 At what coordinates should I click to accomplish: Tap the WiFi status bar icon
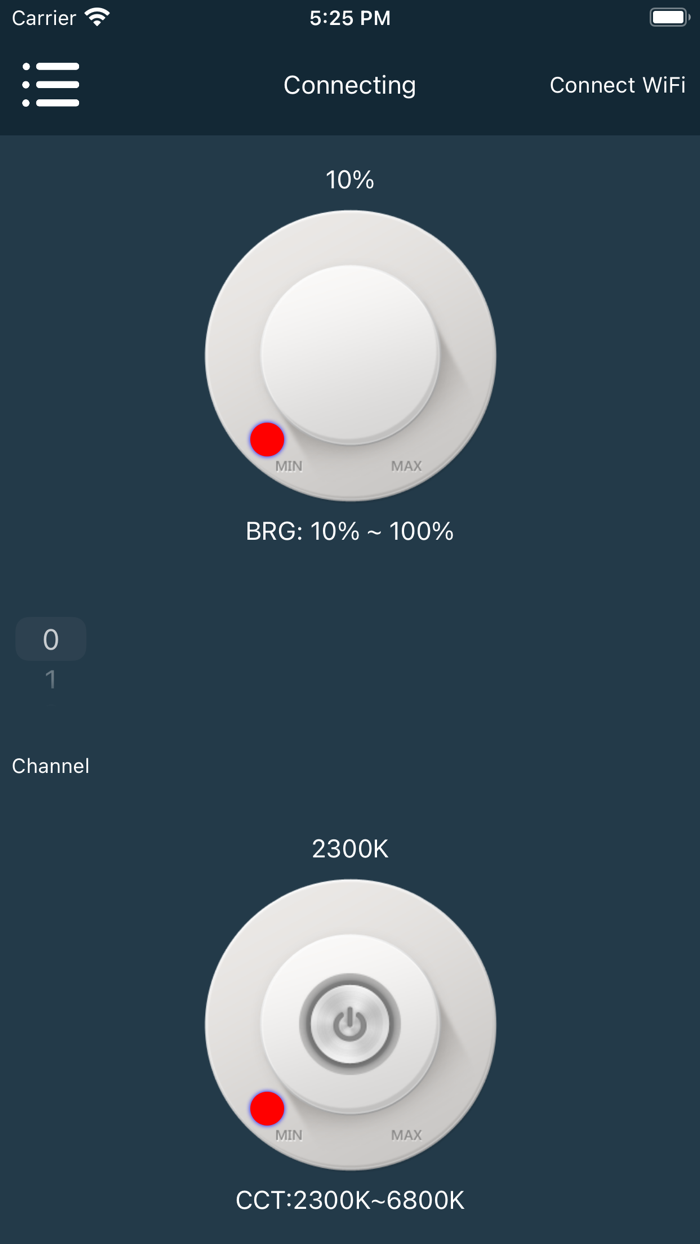[97, 17]
